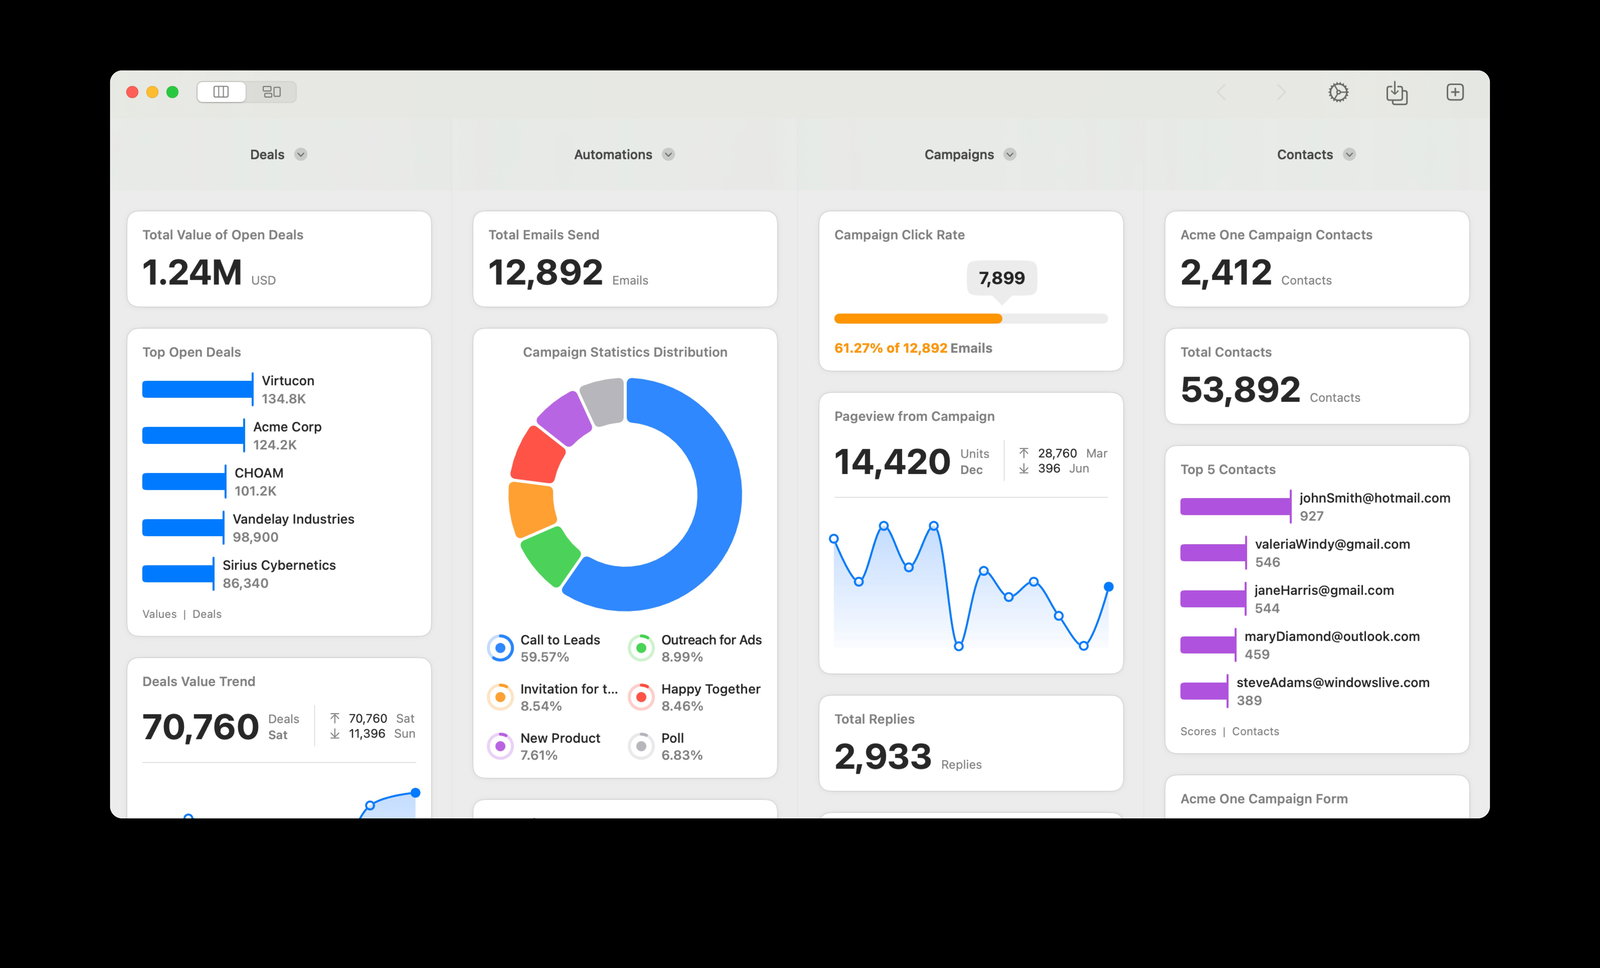Click the Values link under Top Open Deals
1600x968 pixels.
pyautogui.click(x=159, y=614)
